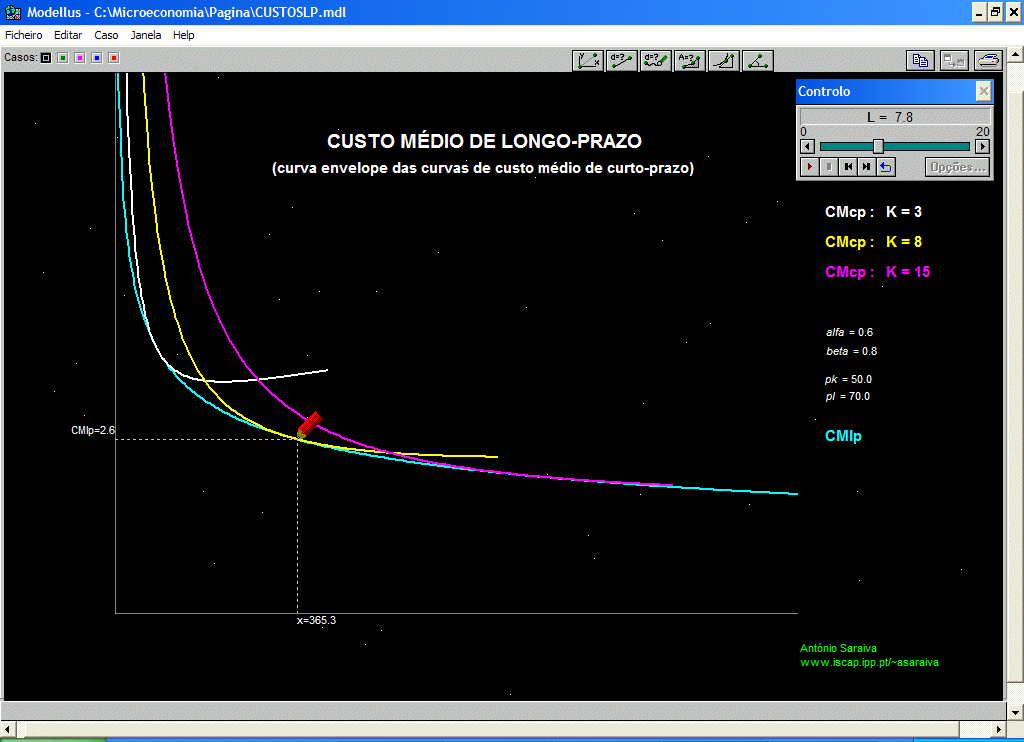The height and width of the screenshot is (742, 1024).
Task: Open the Caso menu
Action: tap(106, 35)
